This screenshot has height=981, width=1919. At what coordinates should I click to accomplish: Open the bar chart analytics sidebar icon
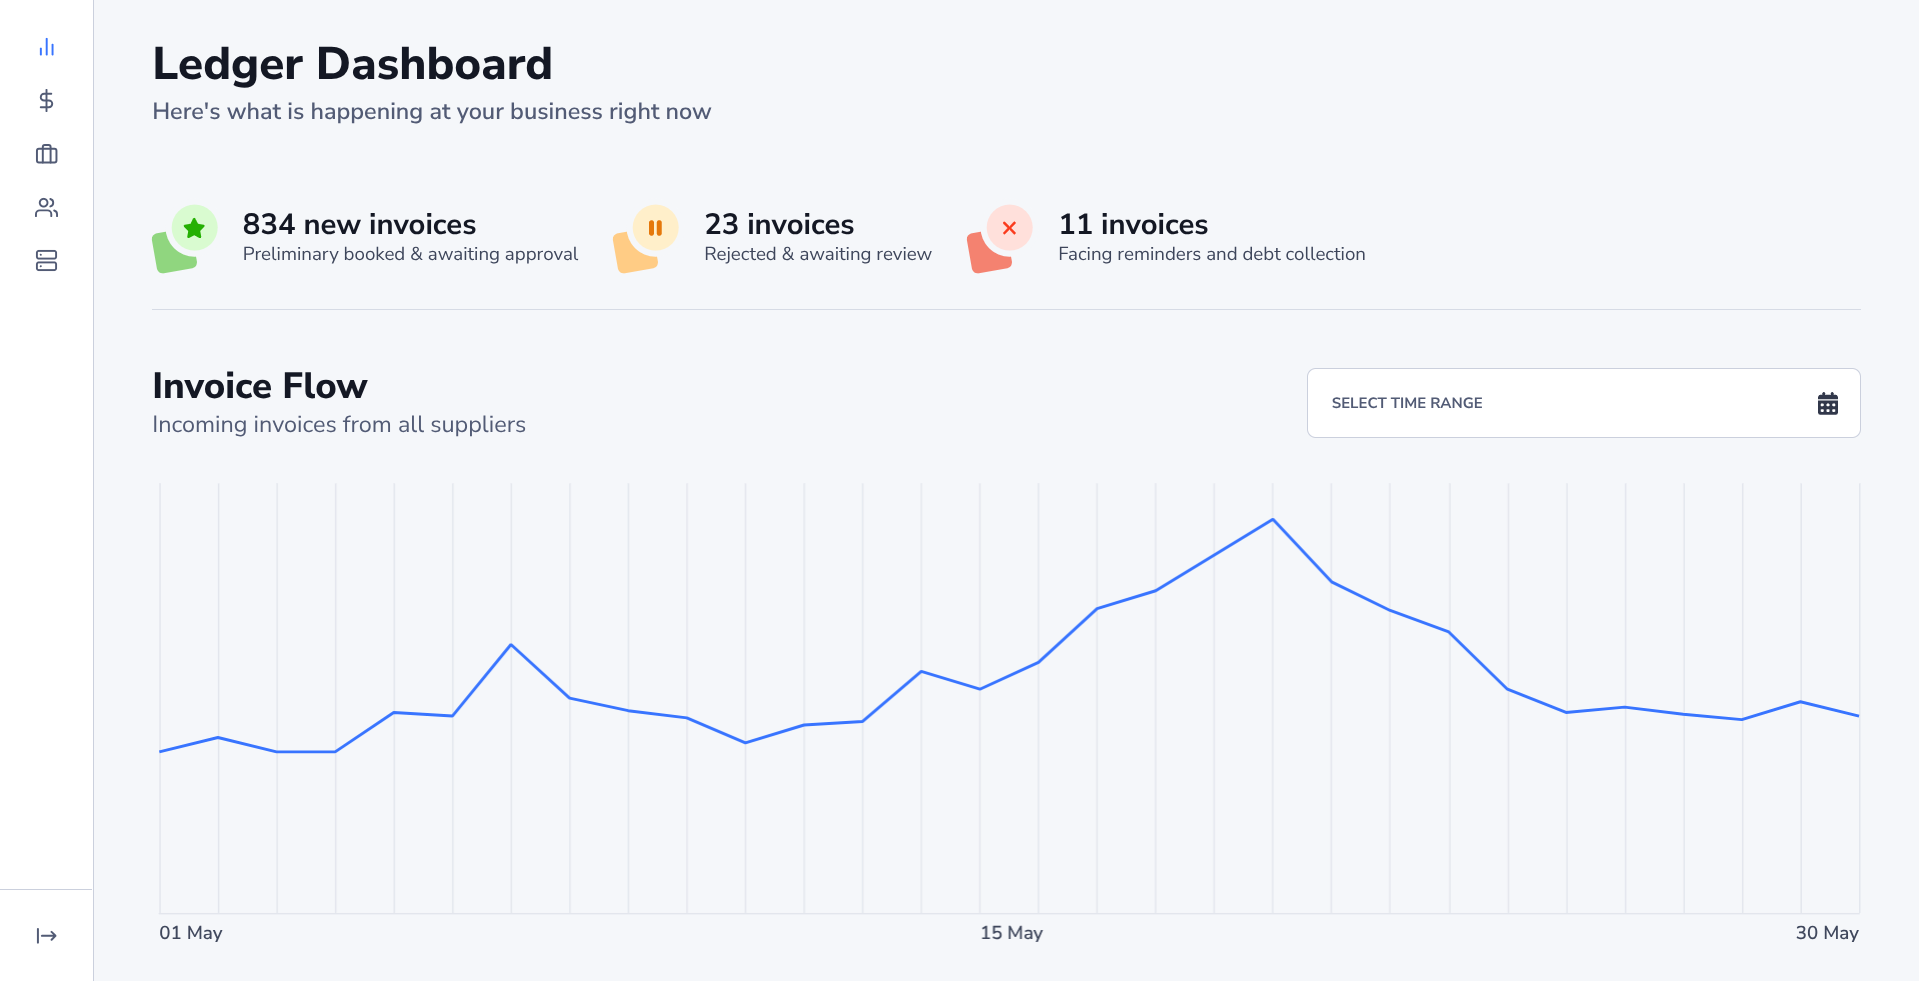(x=46, y=47)
